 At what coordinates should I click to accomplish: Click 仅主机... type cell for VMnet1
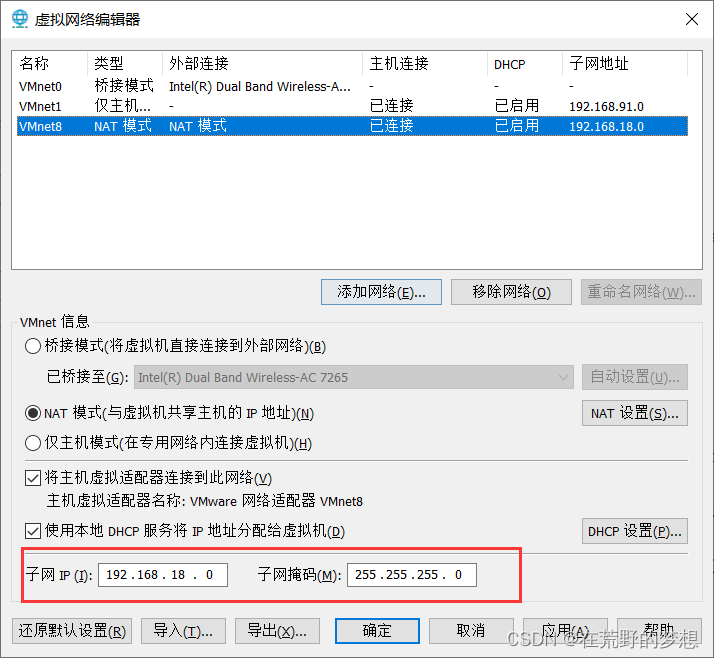(122, 106)
